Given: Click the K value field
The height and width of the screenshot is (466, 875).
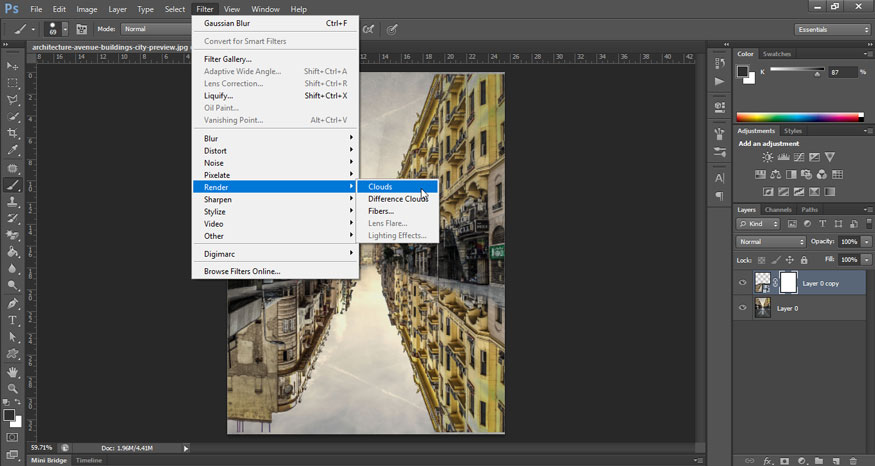Looking at the screenshot, I should point(842,72).
